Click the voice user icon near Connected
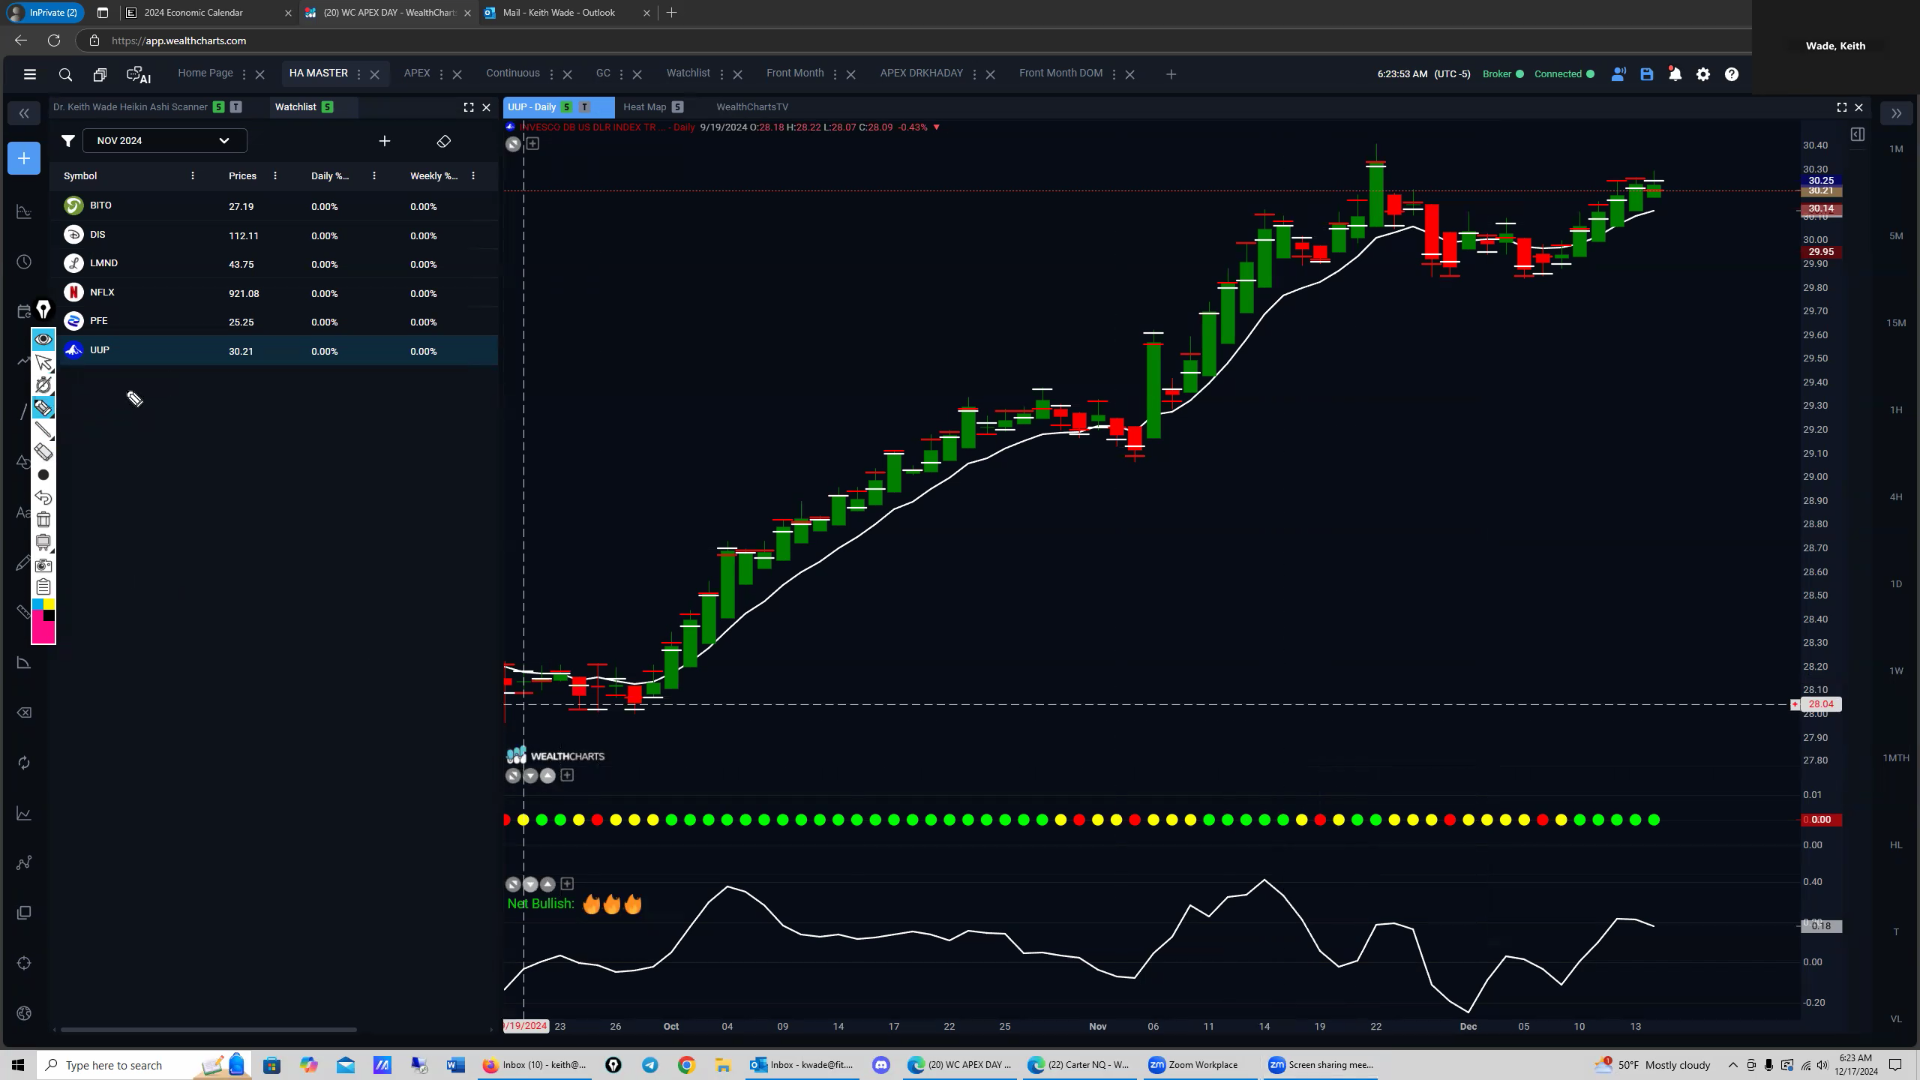The image size is (1920, 1080). tap(1618, 74)
